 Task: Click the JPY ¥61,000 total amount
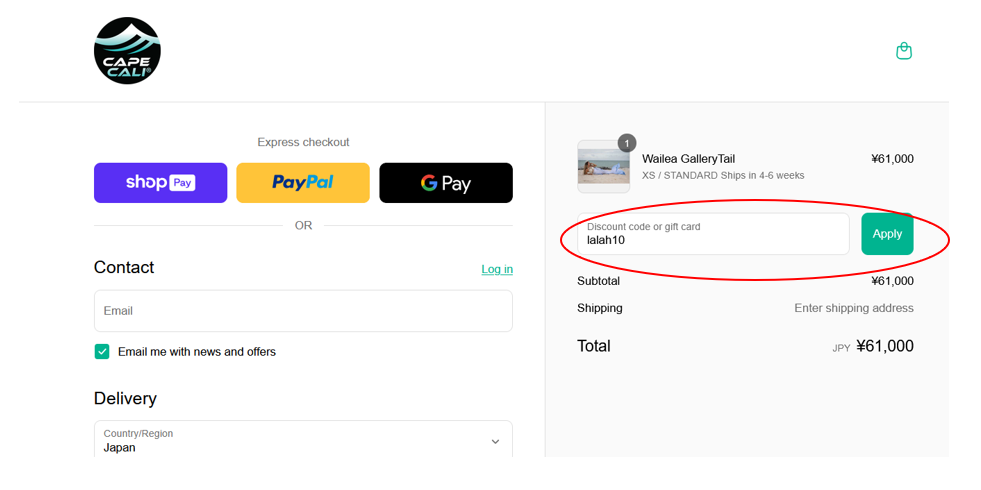pos(873,346)
